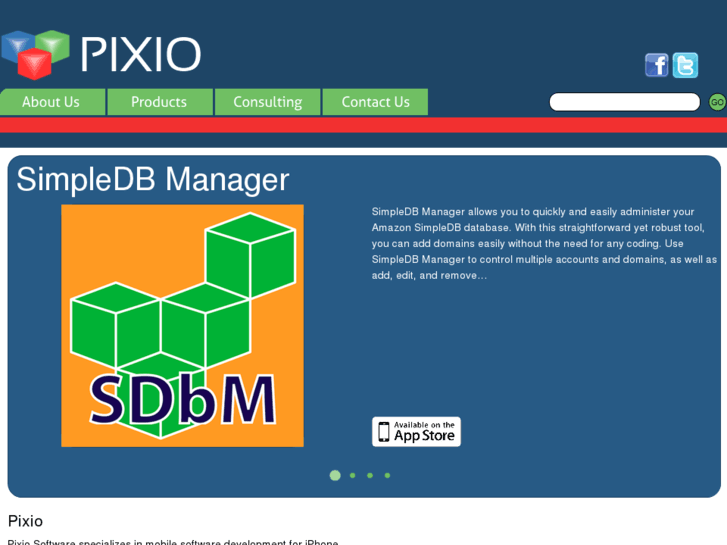This screenshot has height=545, width=727.
Task: Open the Consulting menu
Action: (268, 102)
